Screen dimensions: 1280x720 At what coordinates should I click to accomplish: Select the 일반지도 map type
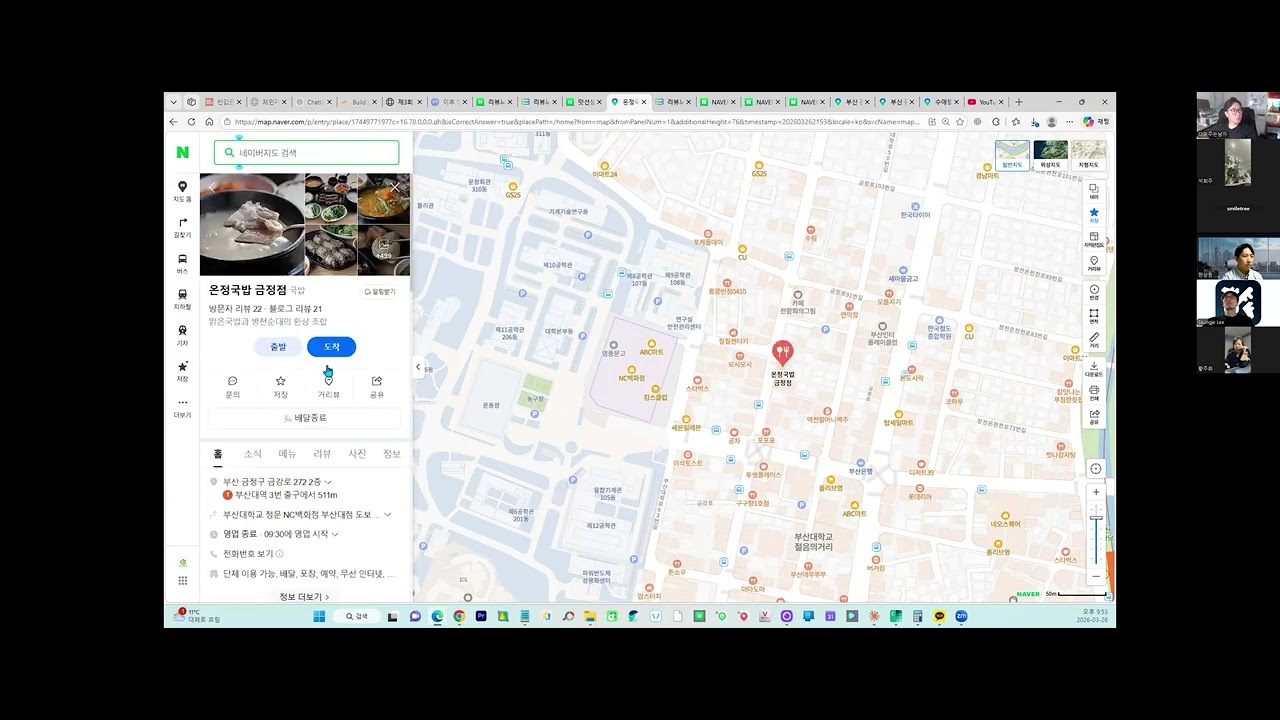click(x=1012, y=155)
